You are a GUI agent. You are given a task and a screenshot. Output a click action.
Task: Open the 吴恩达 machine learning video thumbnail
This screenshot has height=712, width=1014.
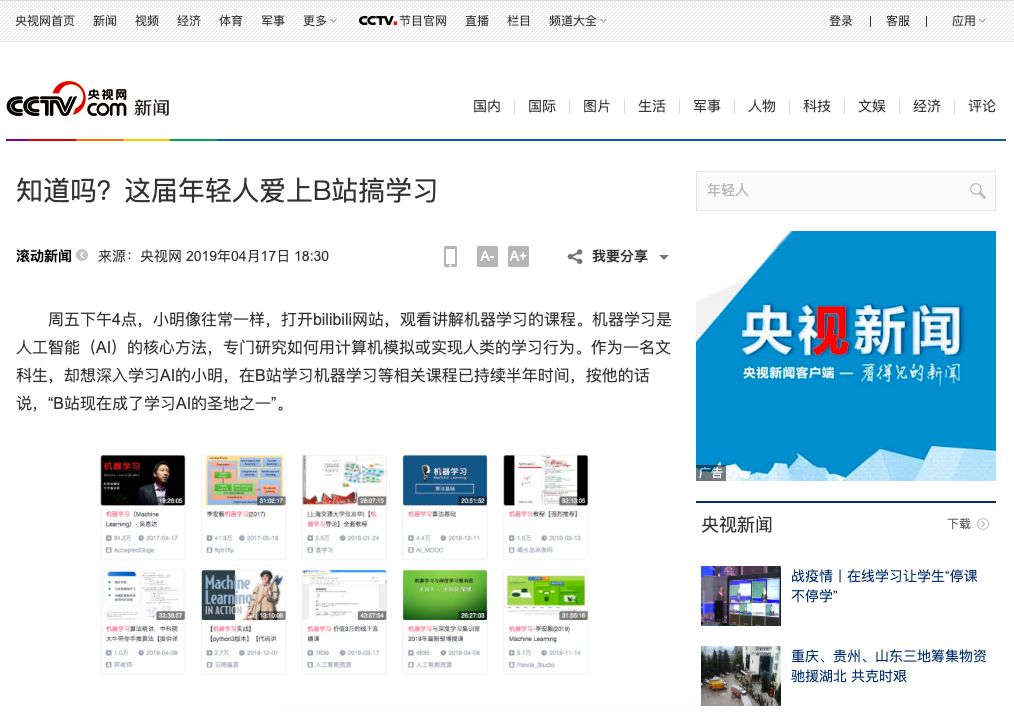pos(142,480)
